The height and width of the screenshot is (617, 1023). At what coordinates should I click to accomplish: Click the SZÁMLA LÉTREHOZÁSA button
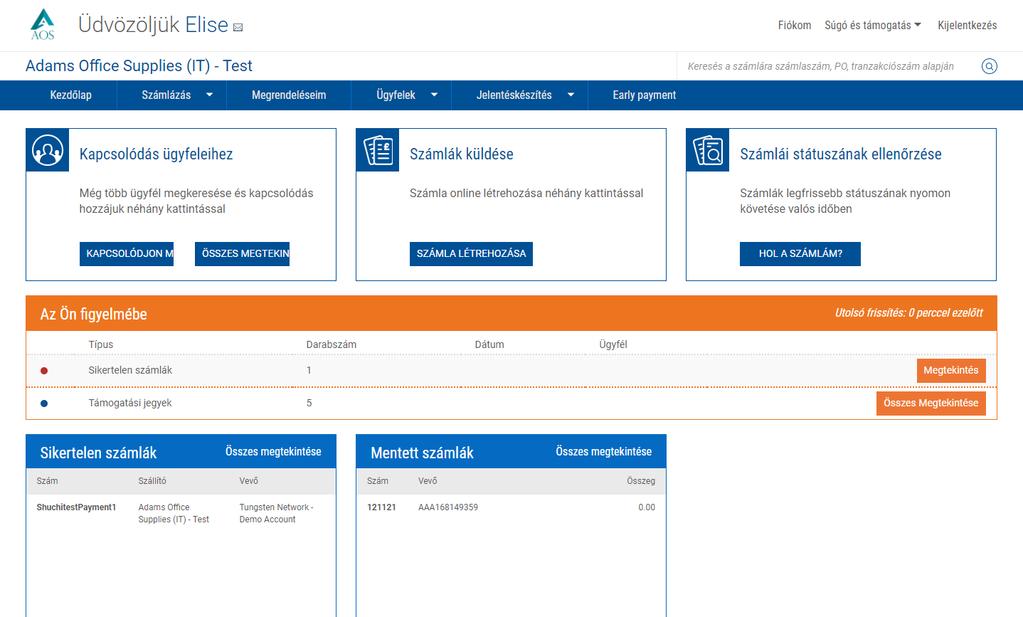coord(471,254)
